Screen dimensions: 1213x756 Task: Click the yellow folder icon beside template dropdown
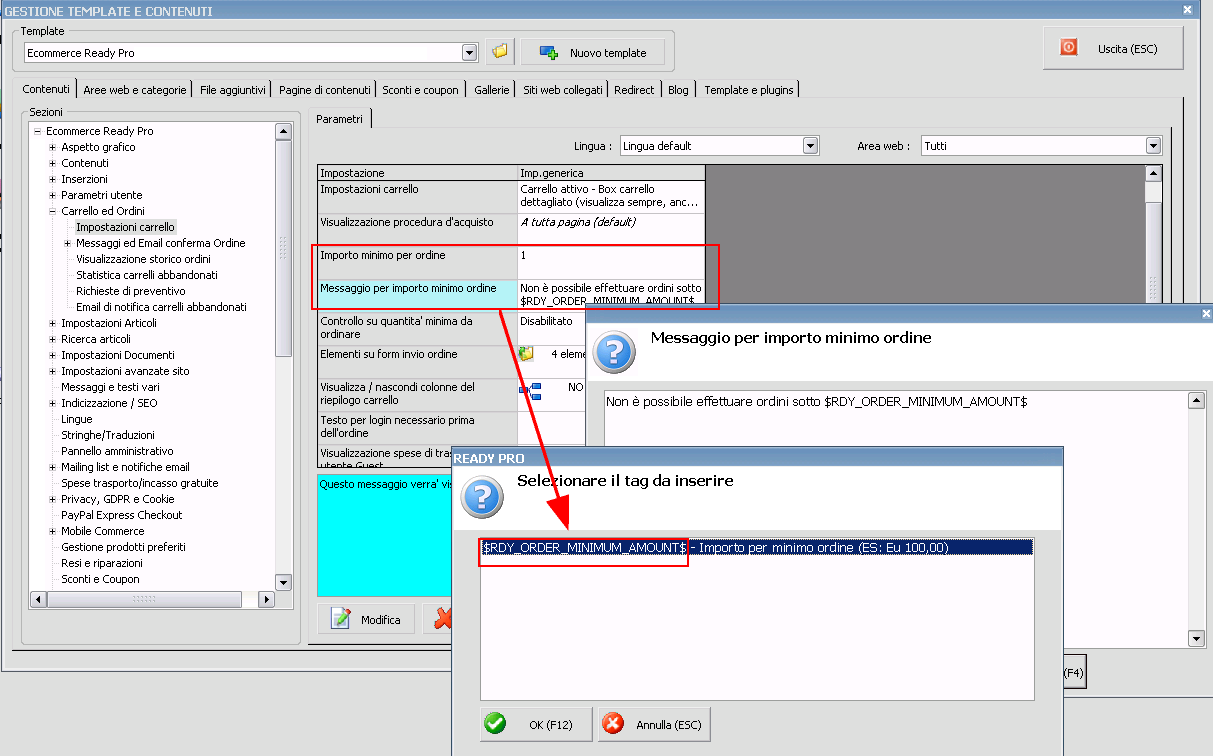click(500, 52)
